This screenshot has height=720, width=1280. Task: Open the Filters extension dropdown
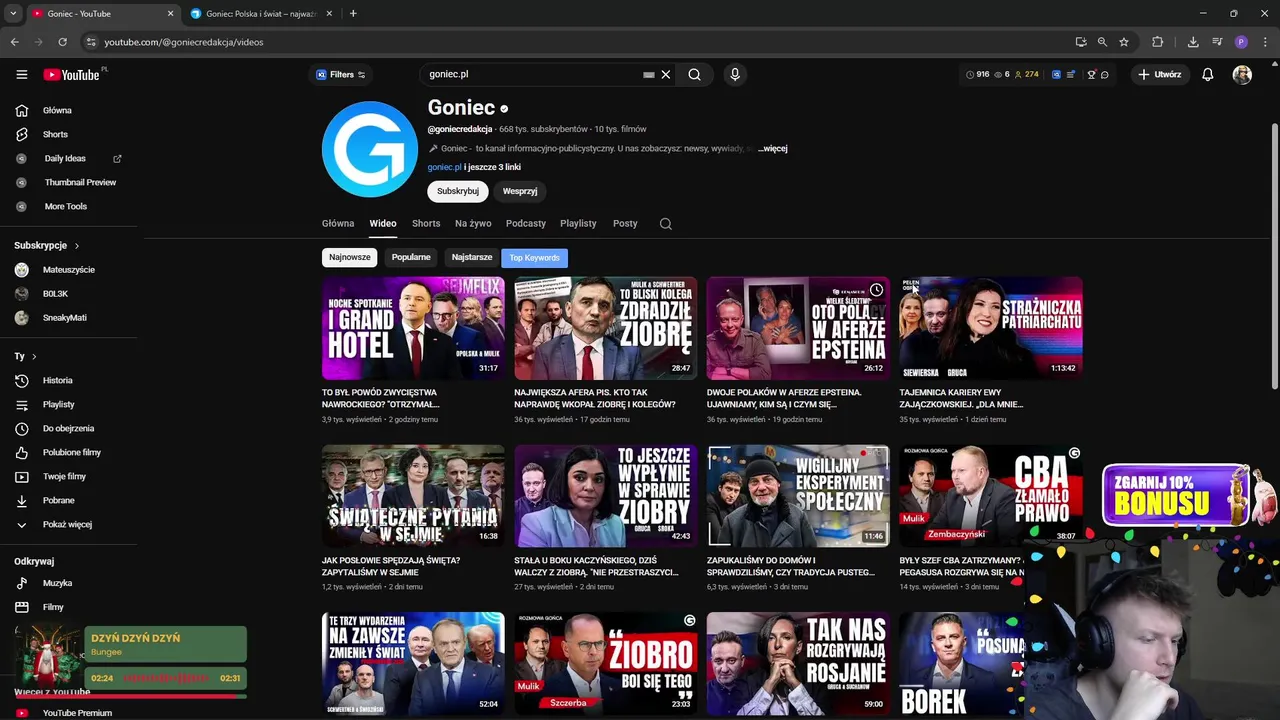341,74
